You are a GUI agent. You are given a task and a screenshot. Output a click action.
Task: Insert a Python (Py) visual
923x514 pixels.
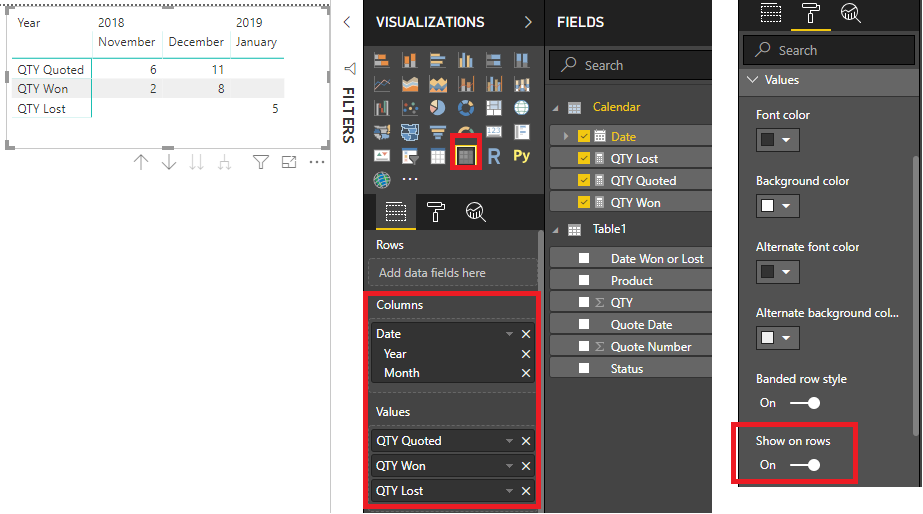point(522,156)
